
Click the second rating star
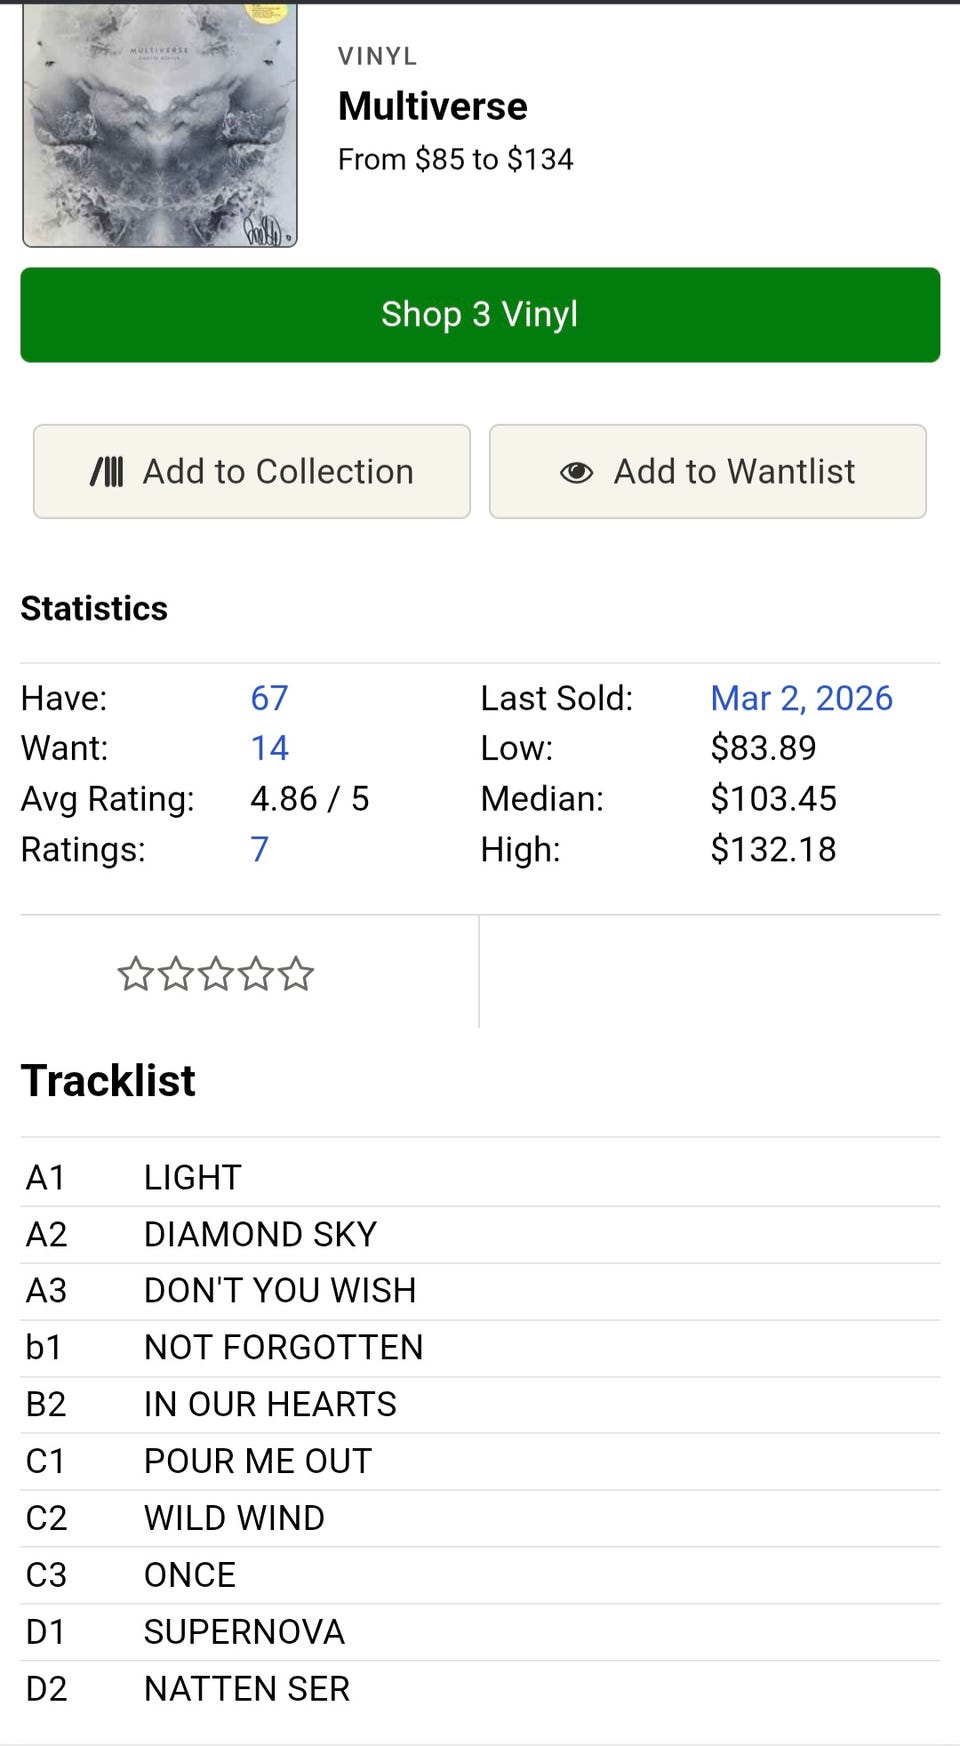tap(175, 973)
